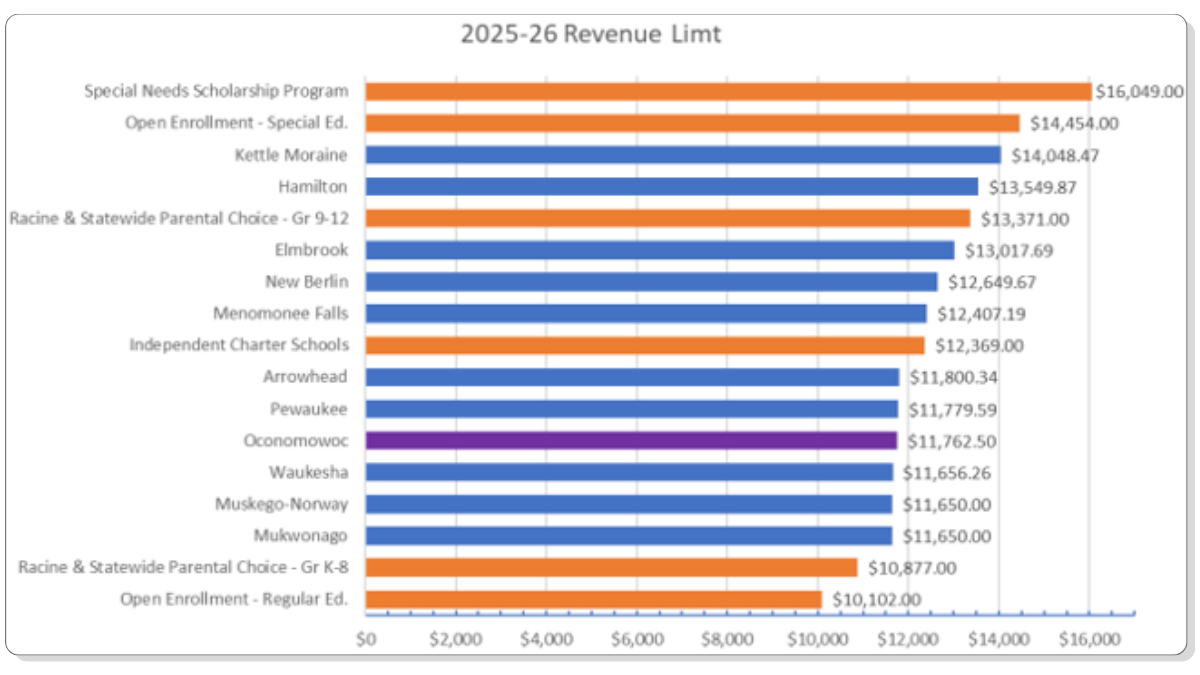
Task: Click the Menomonee Falls category label
Action: pos(281,313)
